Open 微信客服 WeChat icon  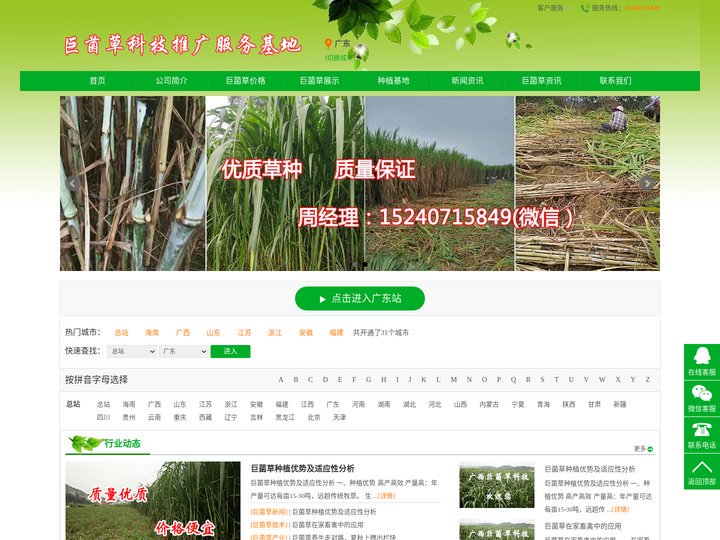pyautogui.click(x=702, y=393)
